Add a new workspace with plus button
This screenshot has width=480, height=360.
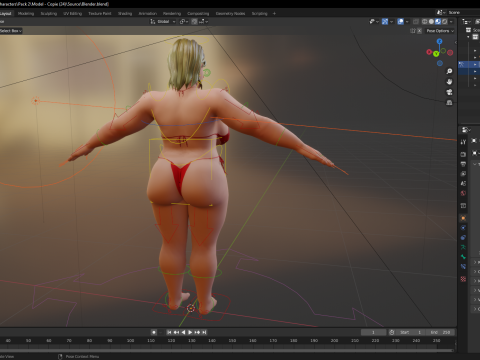pos(274,13)
